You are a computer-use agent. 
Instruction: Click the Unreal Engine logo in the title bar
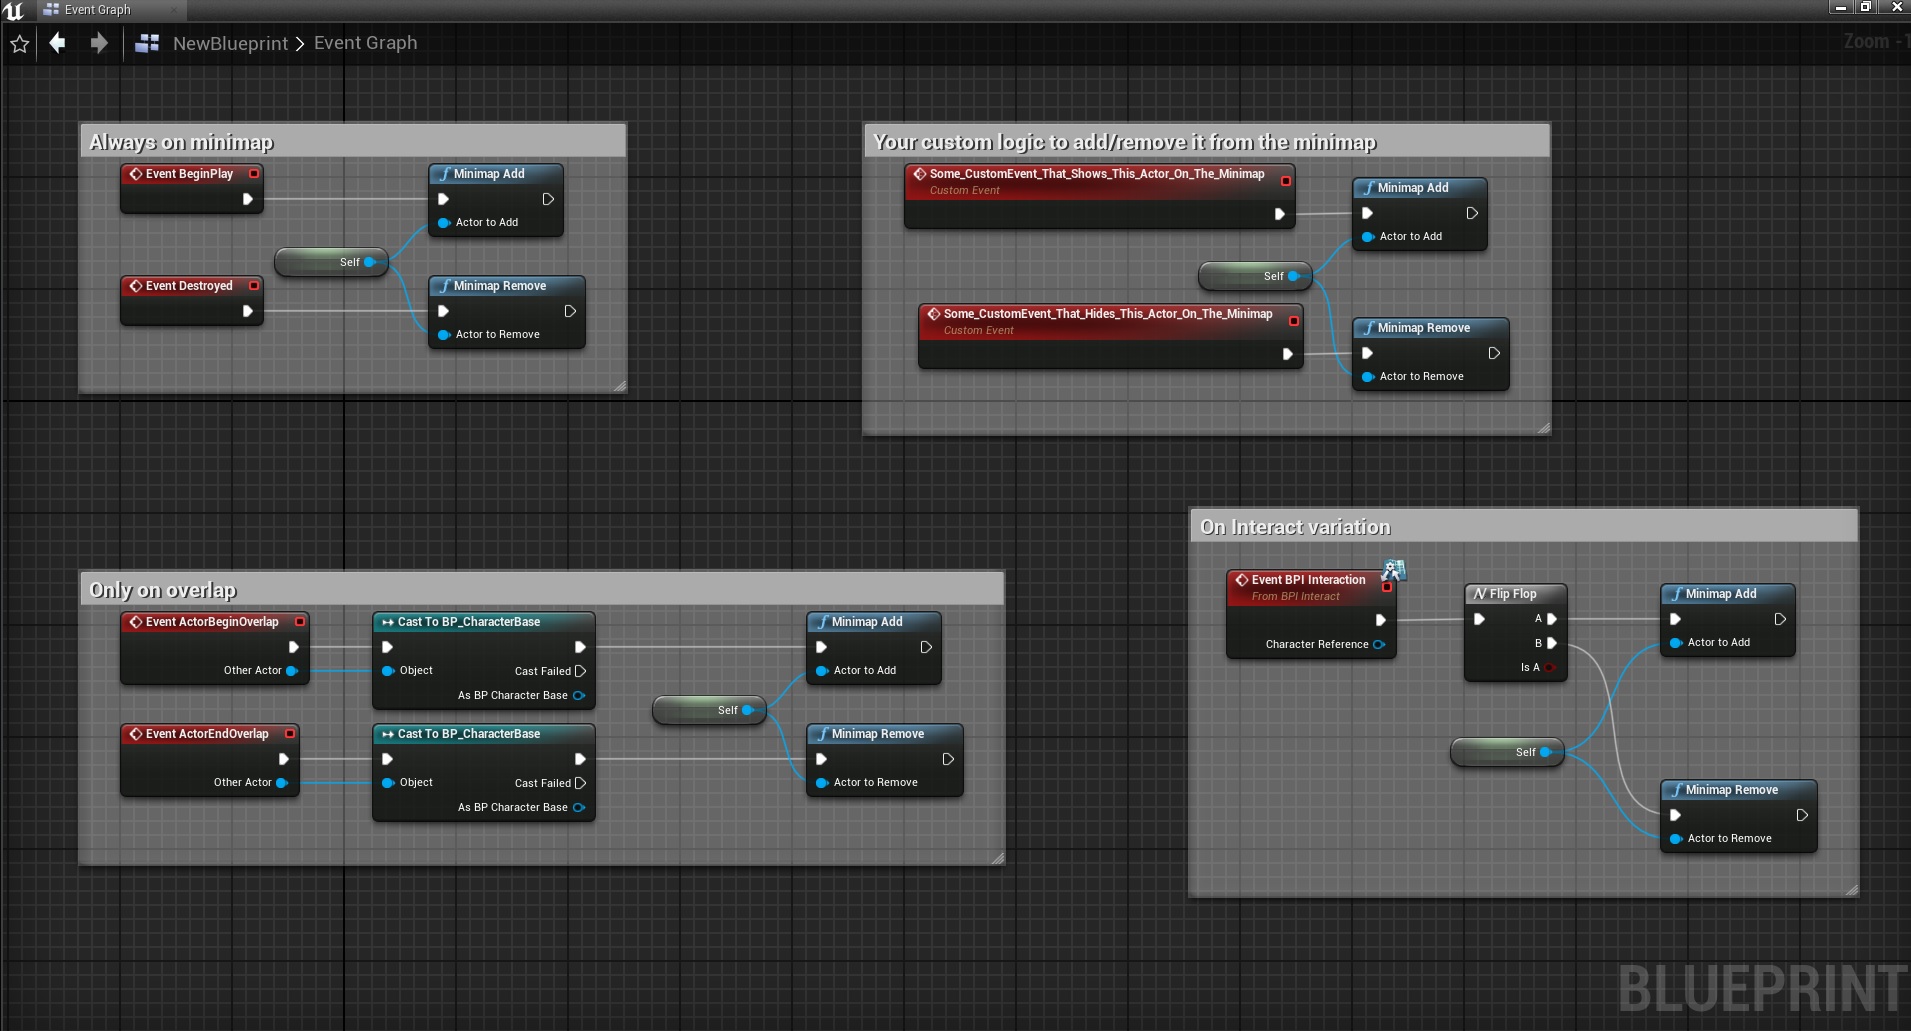click(13, 10)
